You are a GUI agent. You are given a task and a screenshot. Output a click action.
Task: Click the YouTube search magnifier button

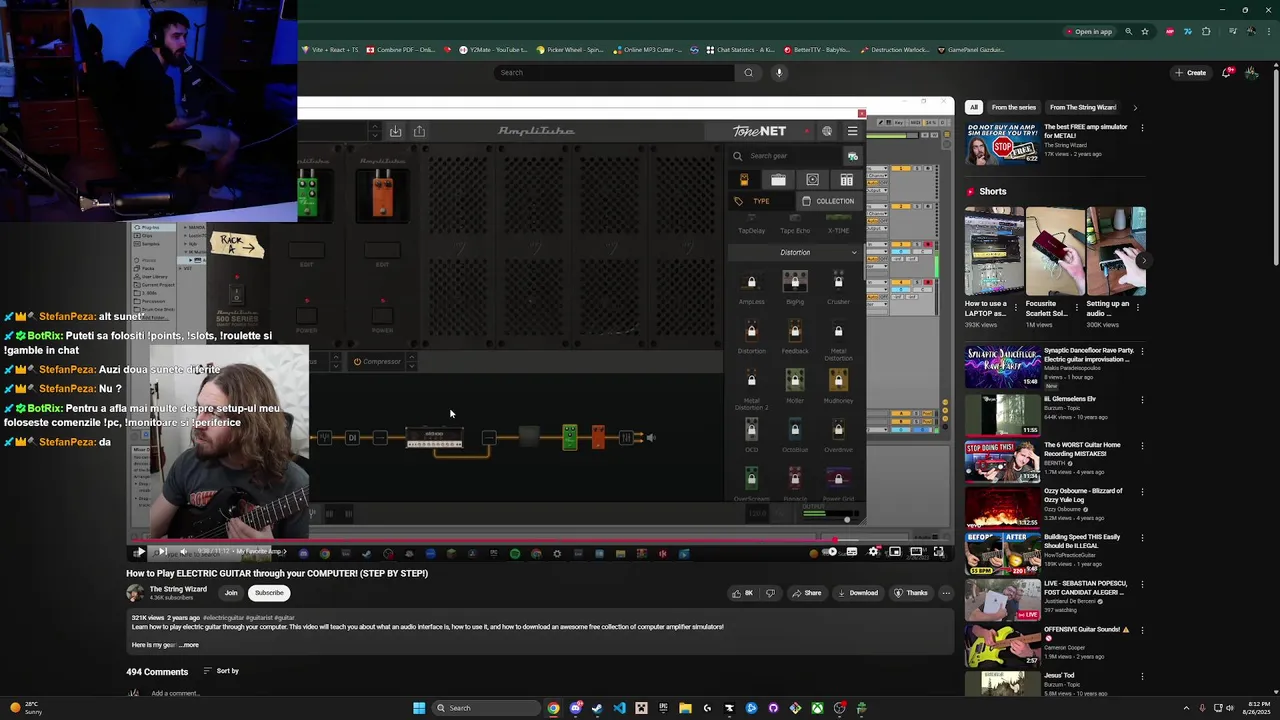click(x=748, y=72)
